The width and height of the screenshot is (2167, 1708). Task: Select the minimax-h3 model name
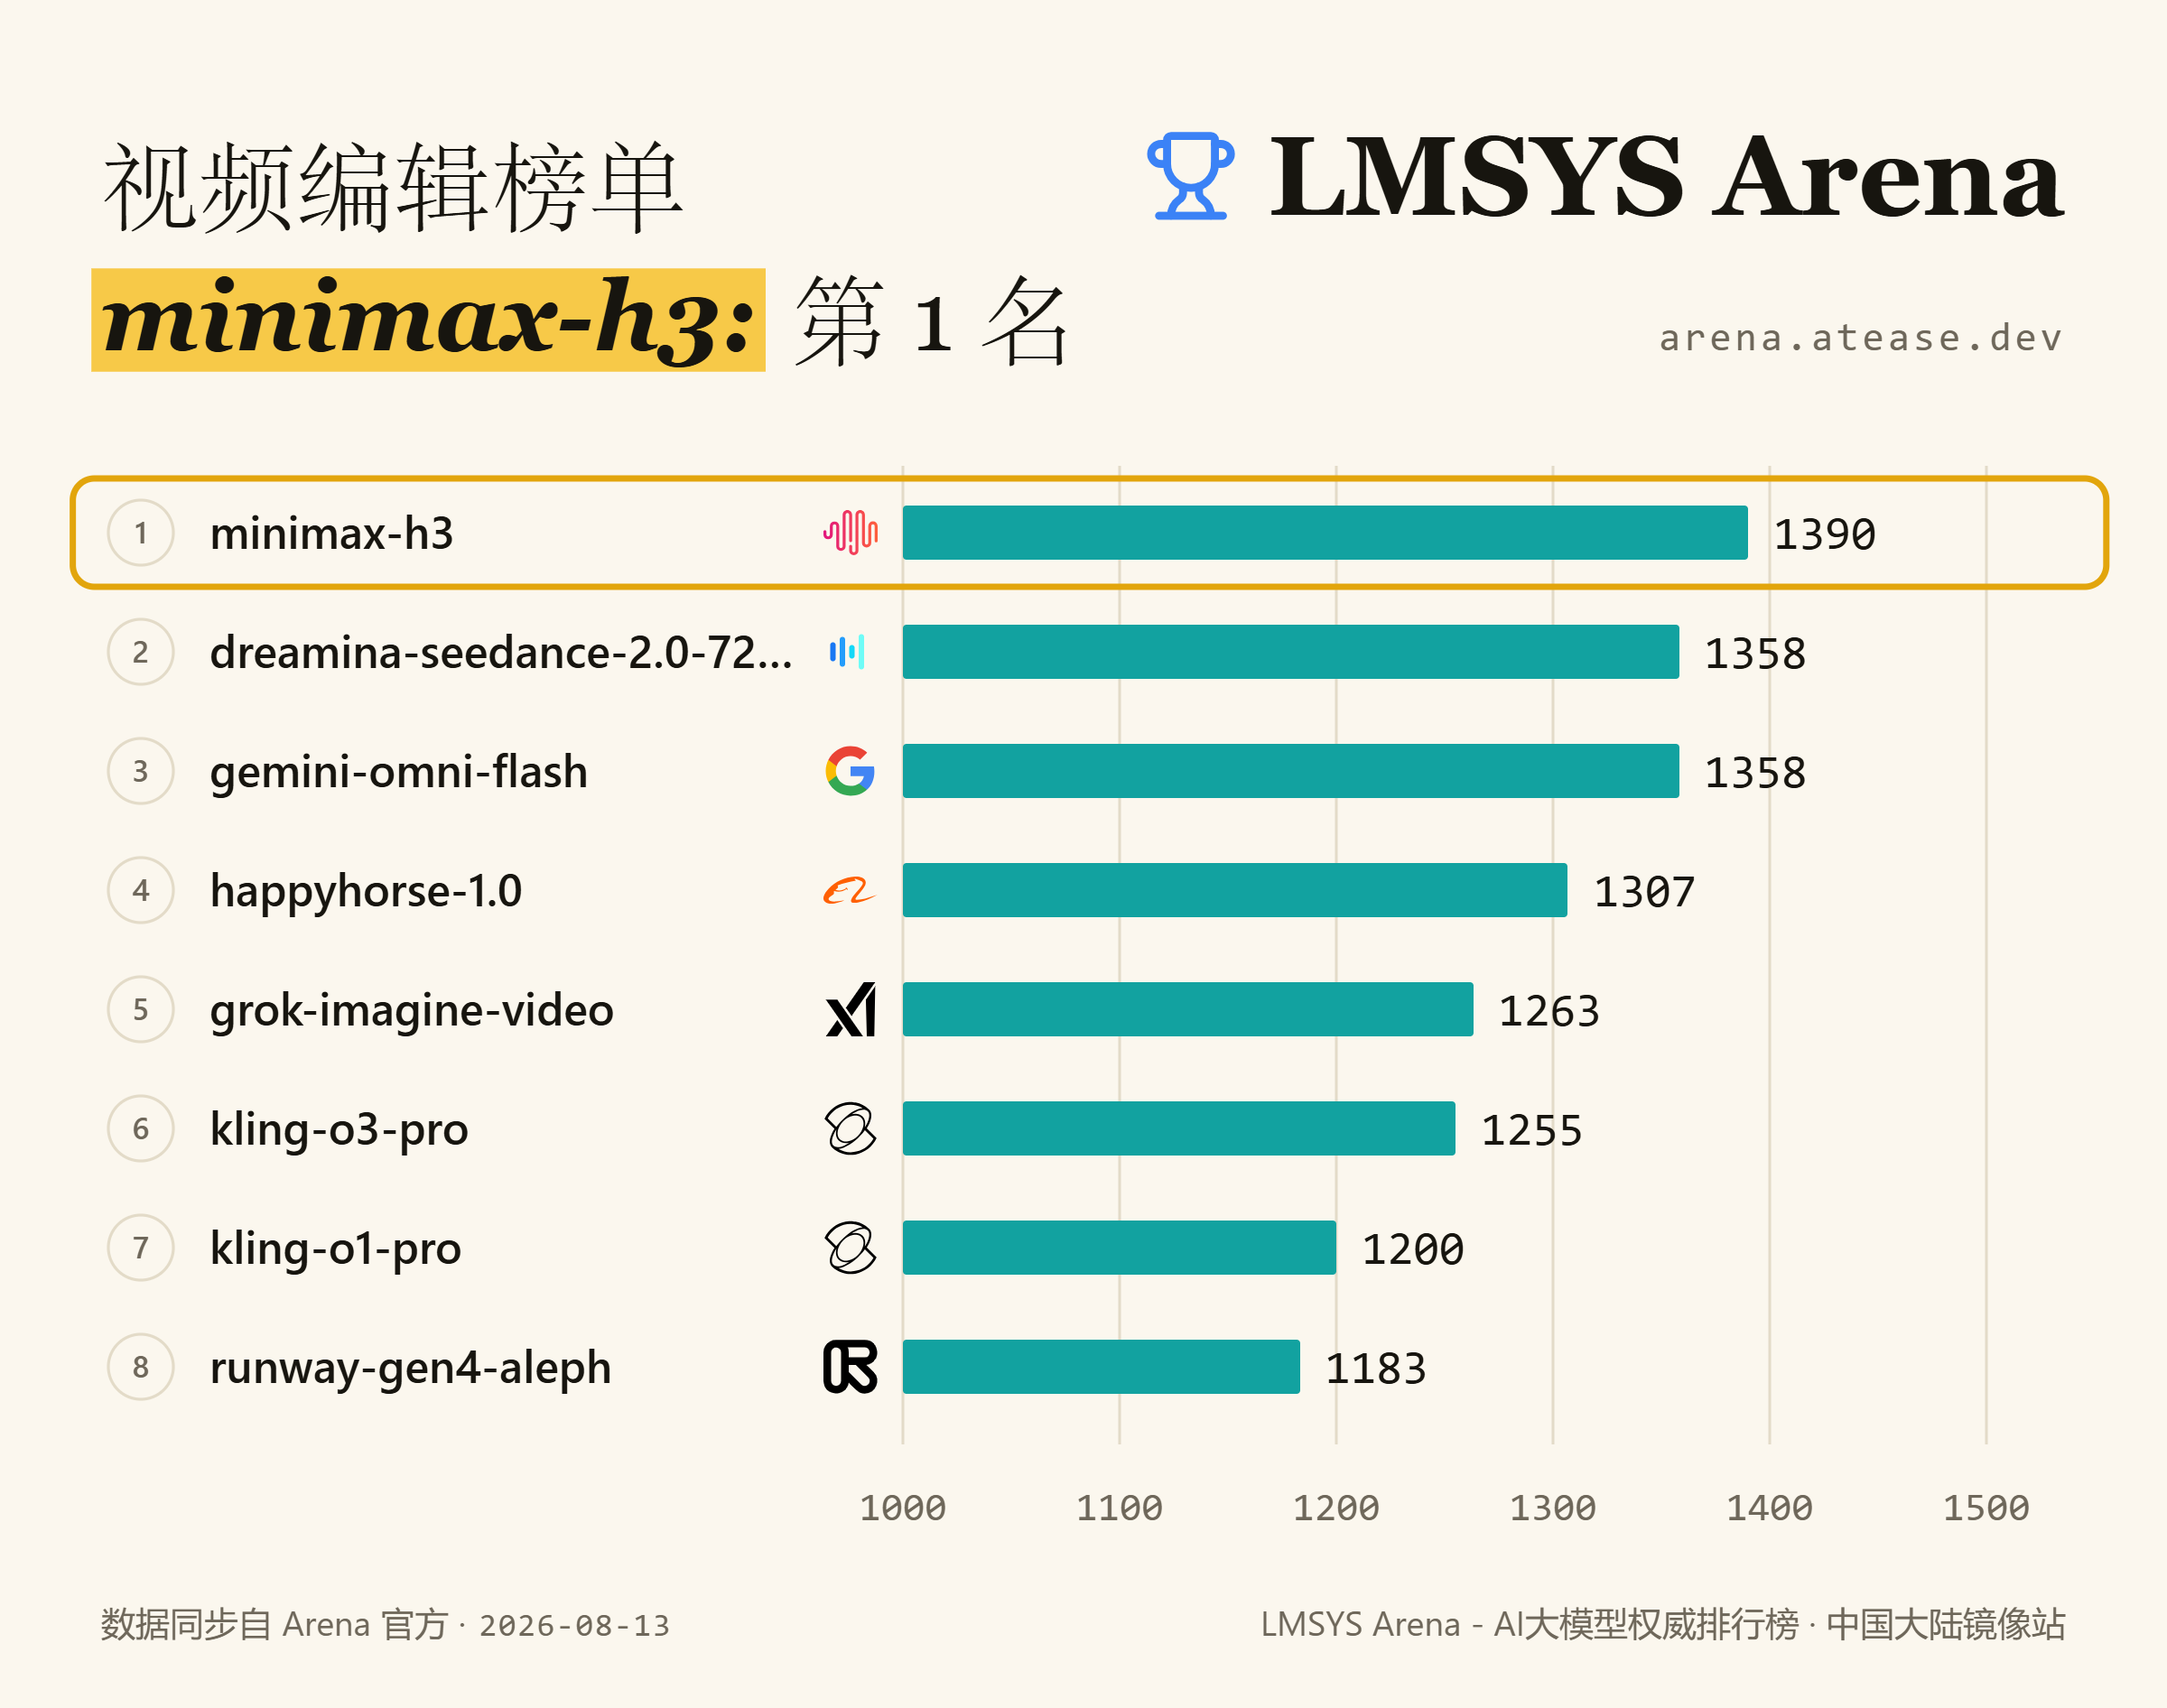pyautogui.click(x=332, y=533)
